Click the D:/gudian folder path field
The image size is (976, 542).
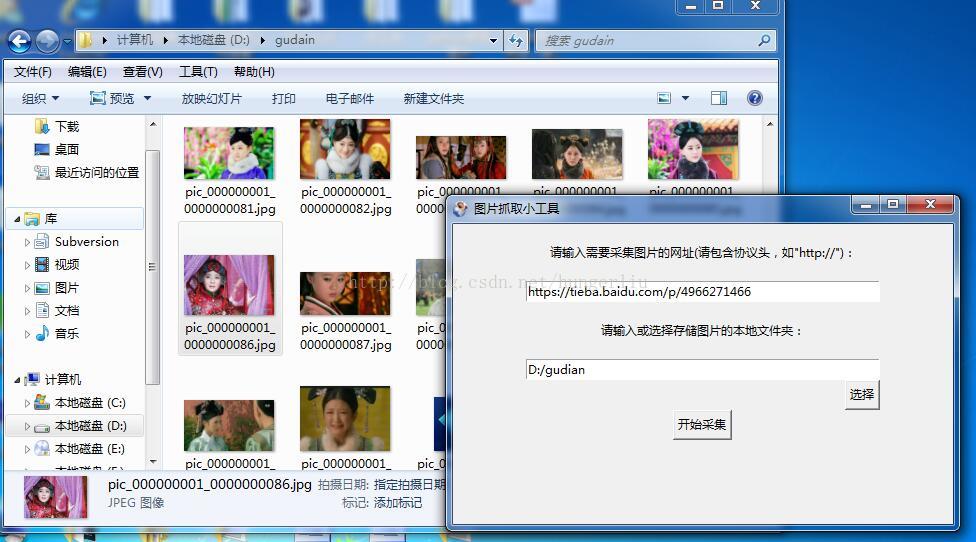tap(702, 370)
